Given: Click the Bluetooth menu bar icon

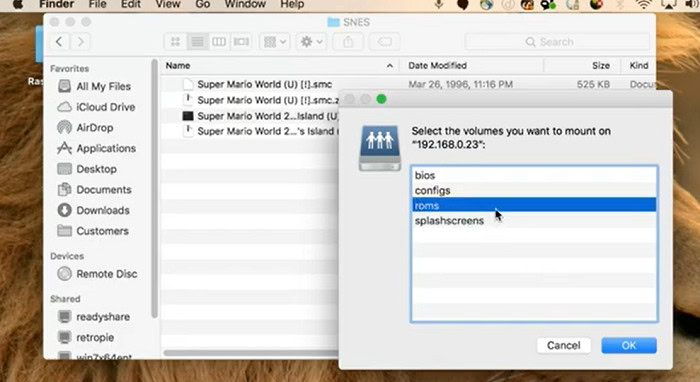Looking at the screenshot, I should [620, 4].
